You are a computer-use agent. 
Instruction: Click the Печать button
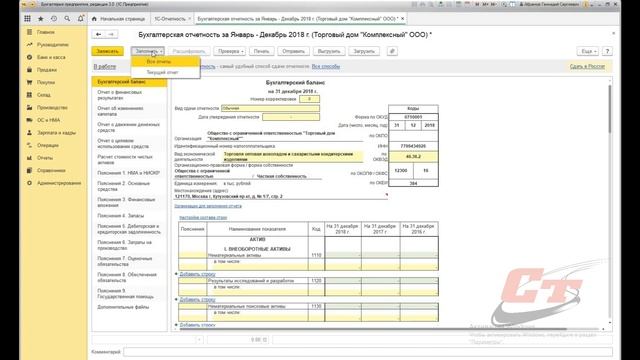(x=261, y=51)
